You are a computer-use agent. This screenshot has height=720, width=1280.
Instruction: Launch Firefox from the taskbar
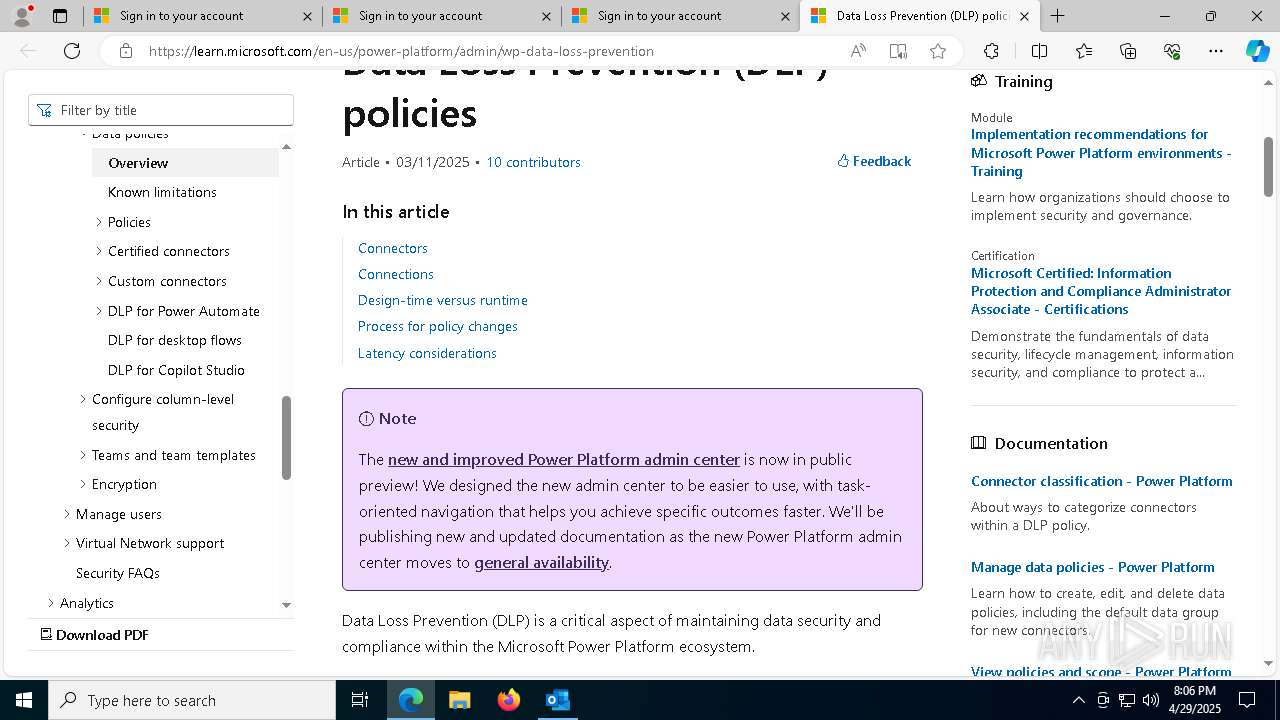(508, 700)
